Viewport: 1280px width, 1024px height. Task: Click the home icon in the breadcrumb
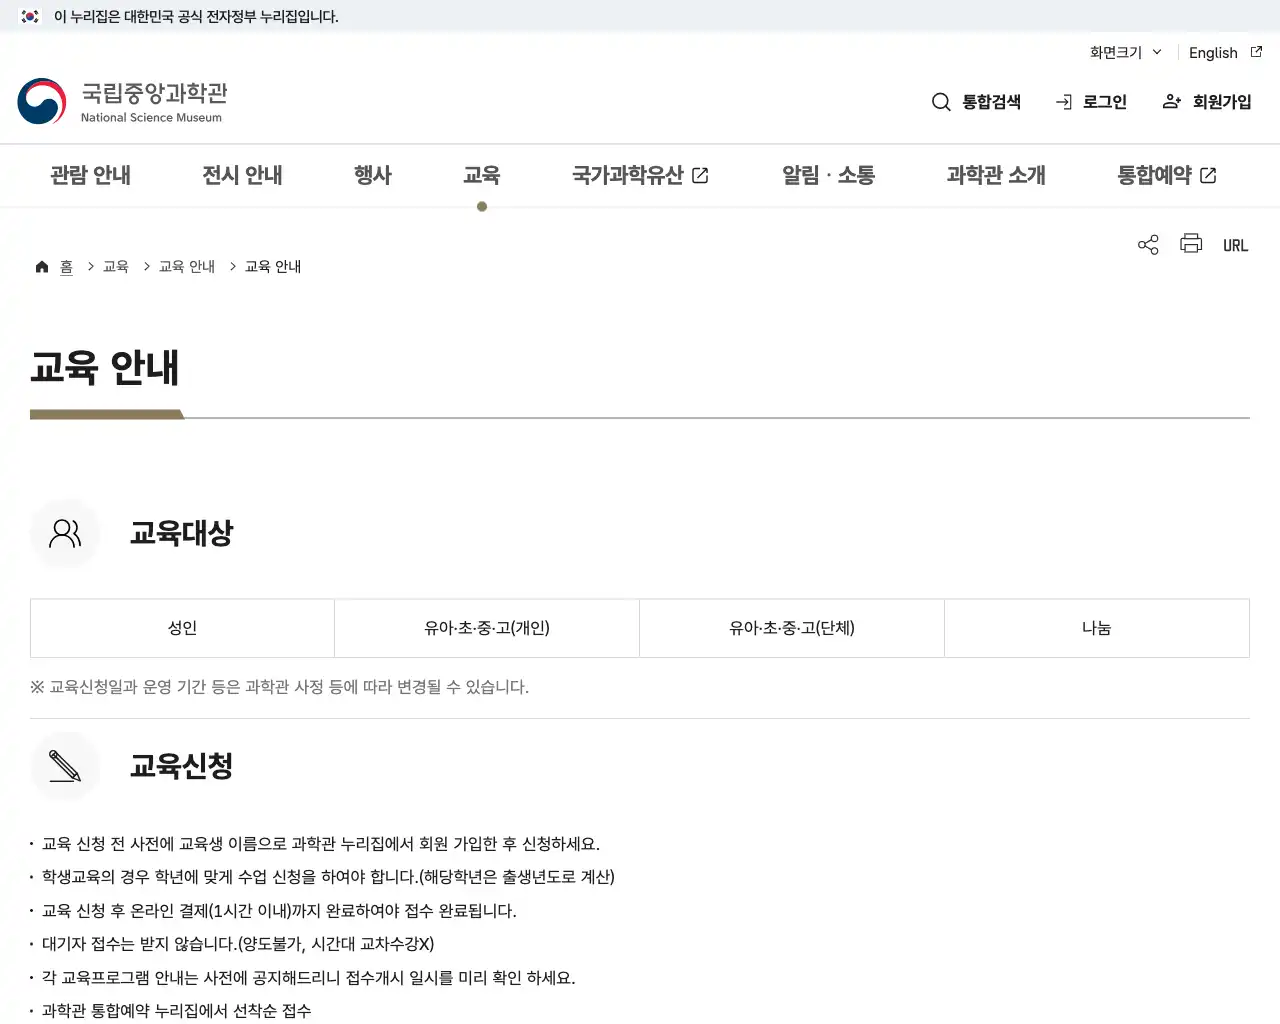pyautogui.click(x=42, y=265)
